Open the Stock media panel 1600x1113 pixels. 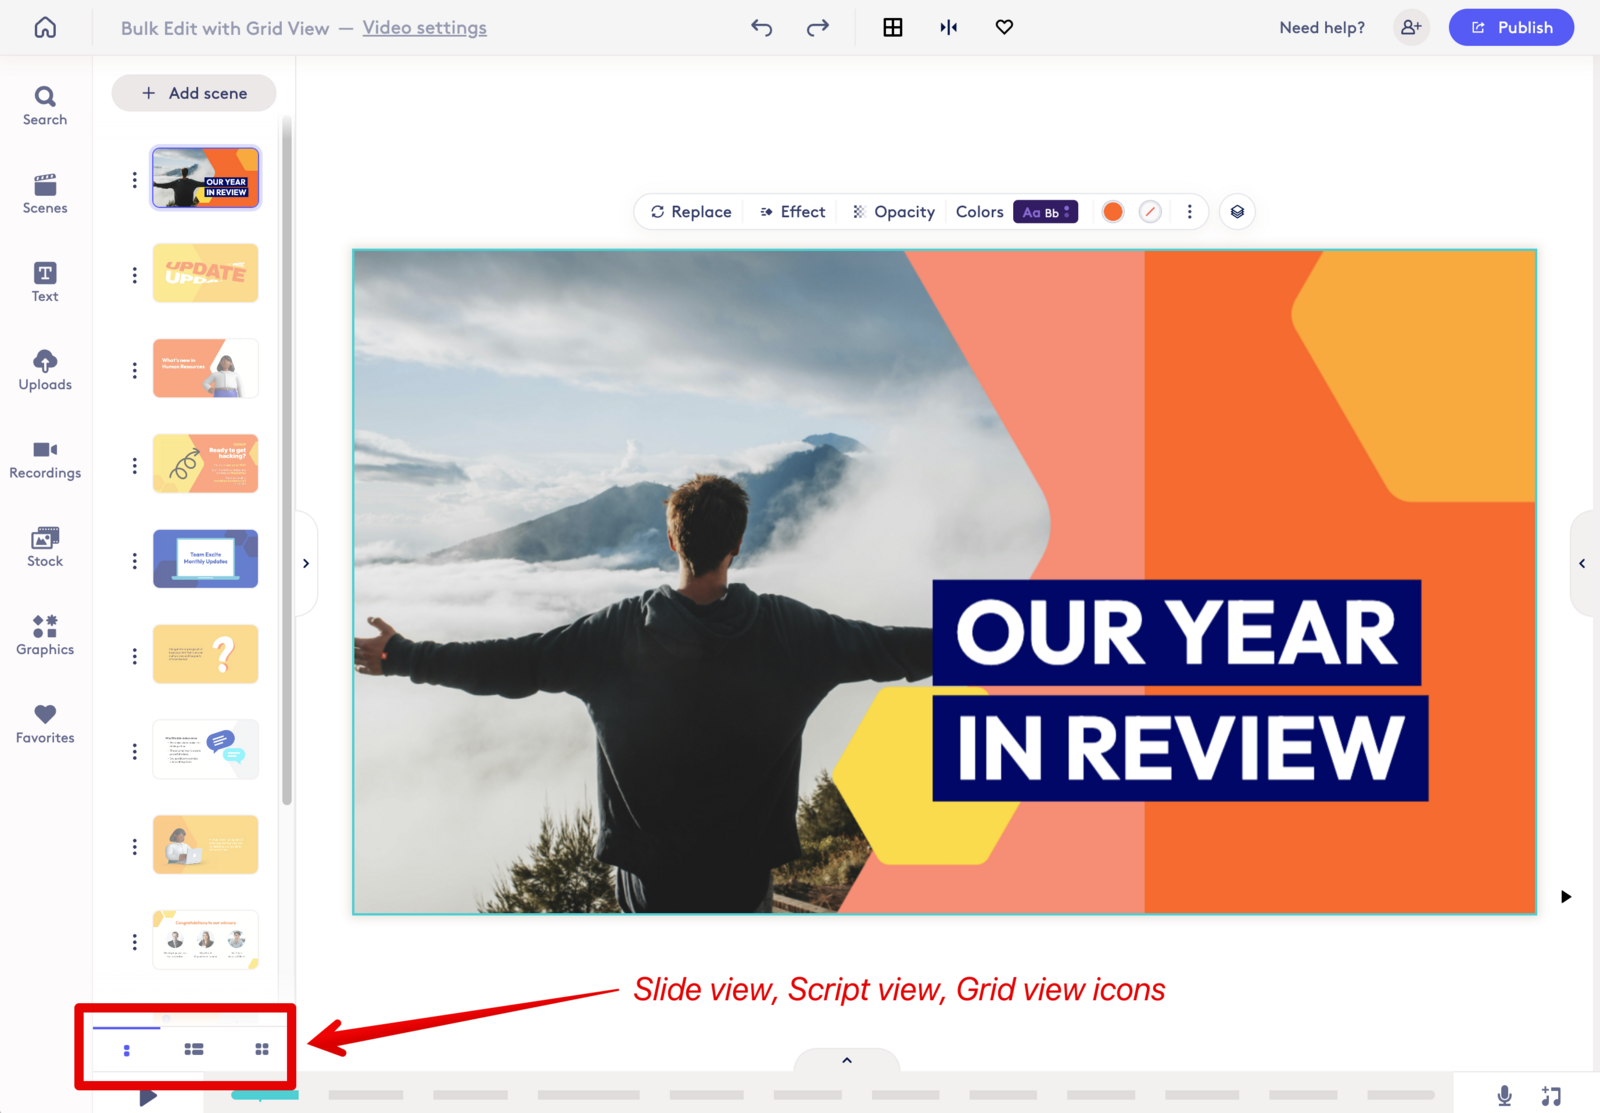pos(45,547)
